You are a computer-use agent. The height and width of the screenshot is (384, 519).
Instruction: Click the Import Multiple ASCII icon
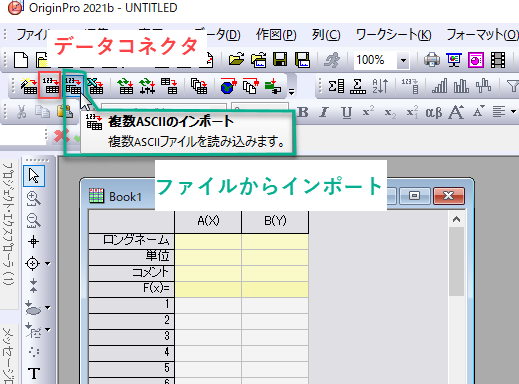click(x=73, y=86)
